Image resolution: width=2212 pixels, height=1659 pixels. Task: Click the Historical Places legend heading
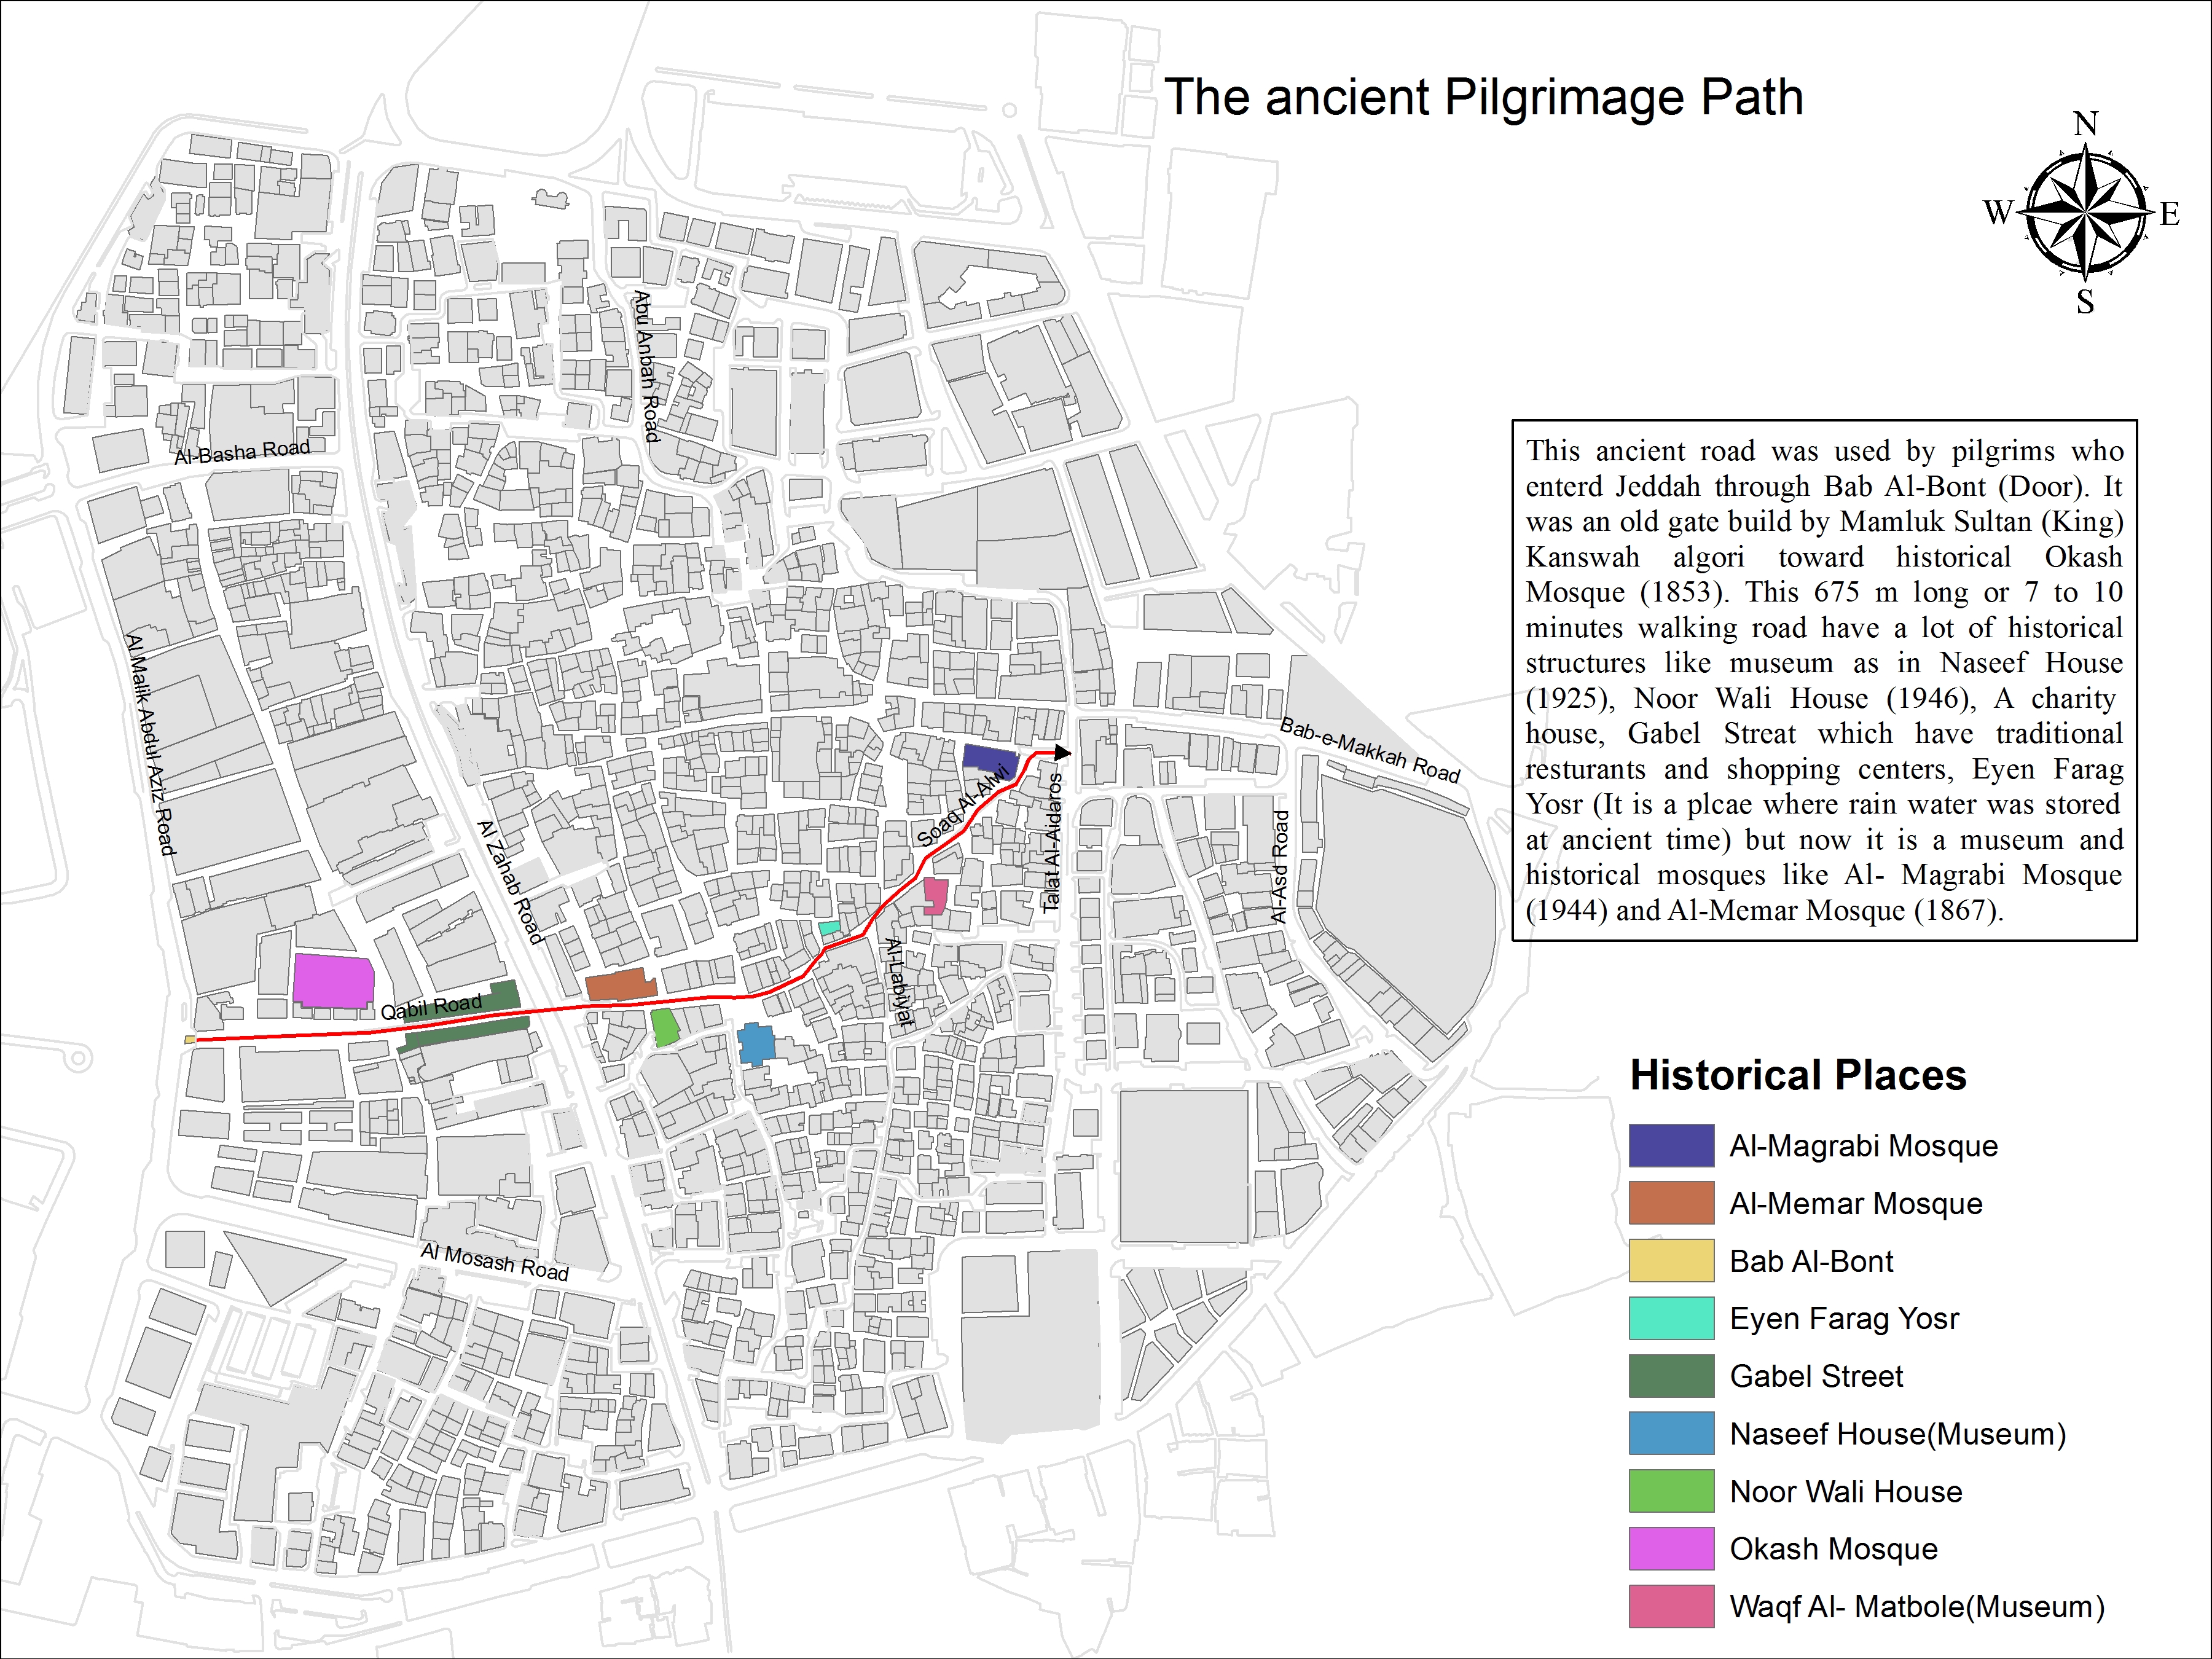[1798, 1075]
